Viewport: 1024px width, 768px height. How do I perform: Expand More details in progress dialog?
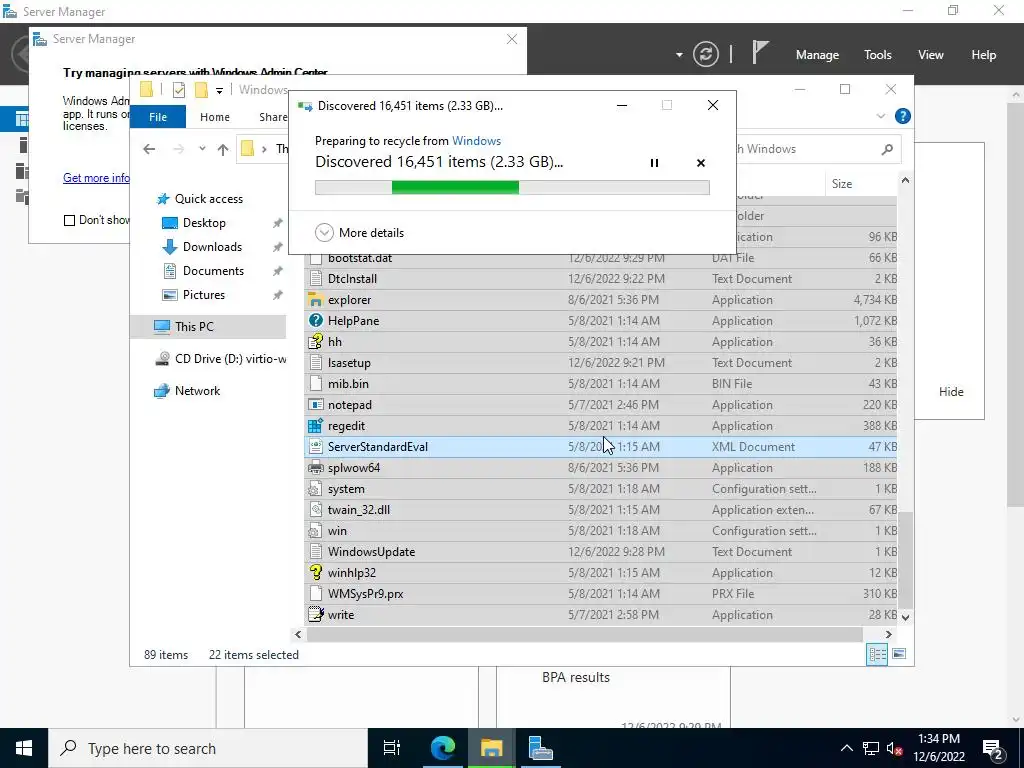point(359,232)
